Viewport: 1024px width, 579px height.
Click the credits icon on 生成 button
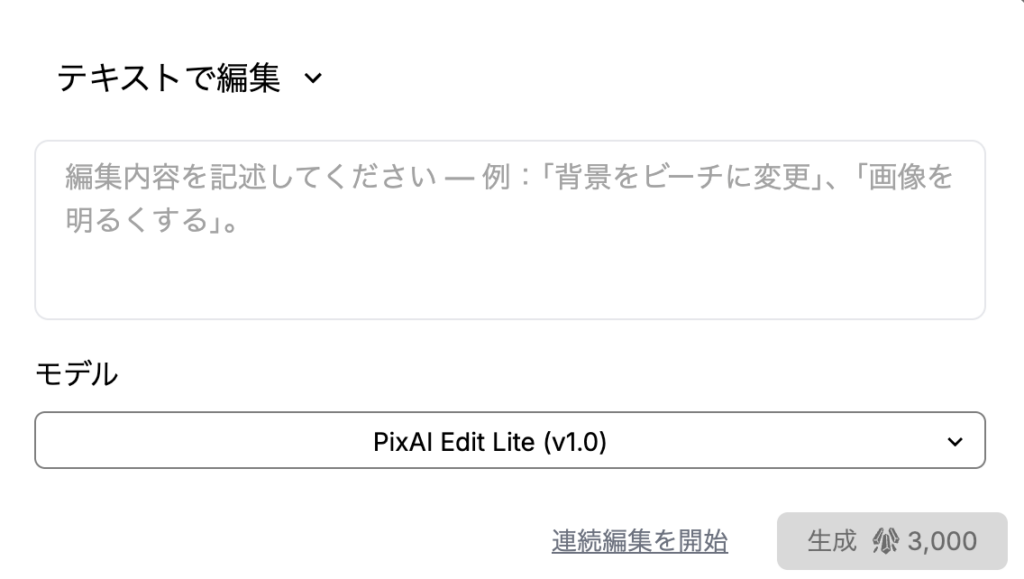pyautogui.click(x=886, y=542)
